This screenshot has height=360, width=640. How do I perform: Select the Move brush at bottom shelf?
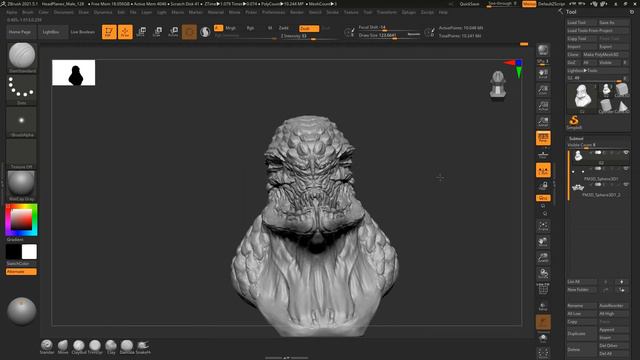pyautogui.click(x=63, y=347)
